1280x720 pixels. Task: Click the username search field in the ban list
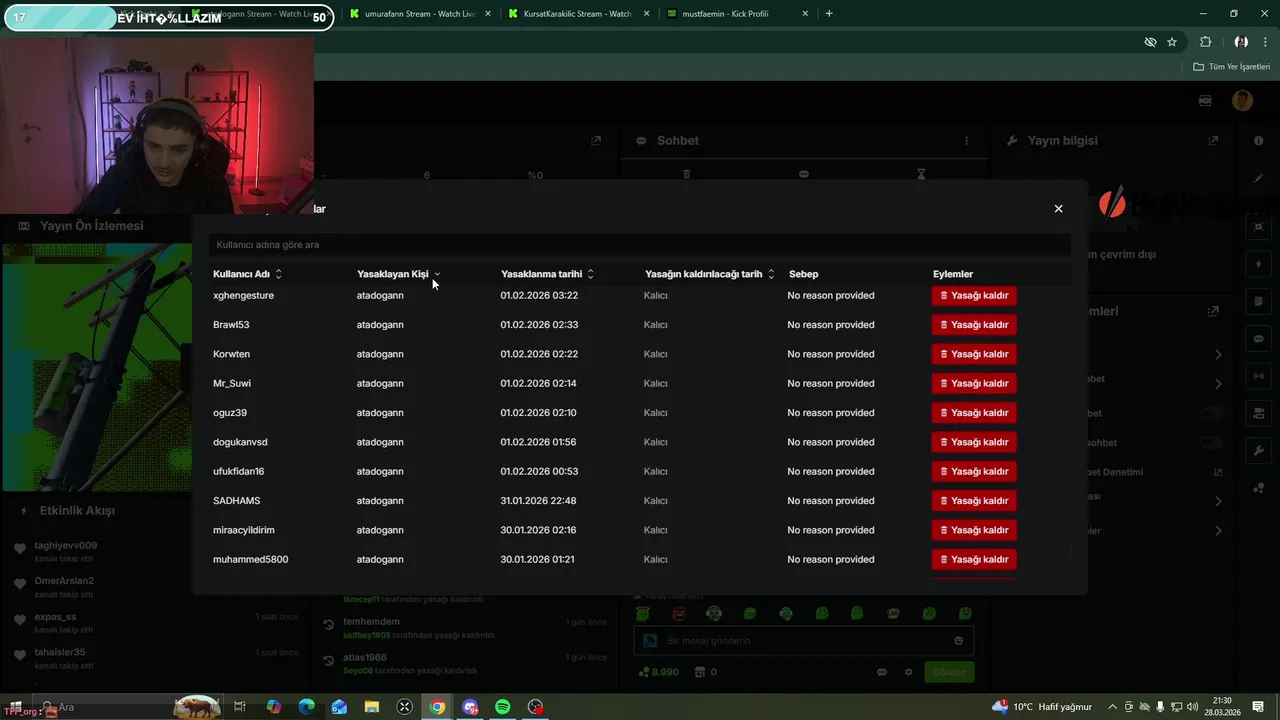pos(640,245)
